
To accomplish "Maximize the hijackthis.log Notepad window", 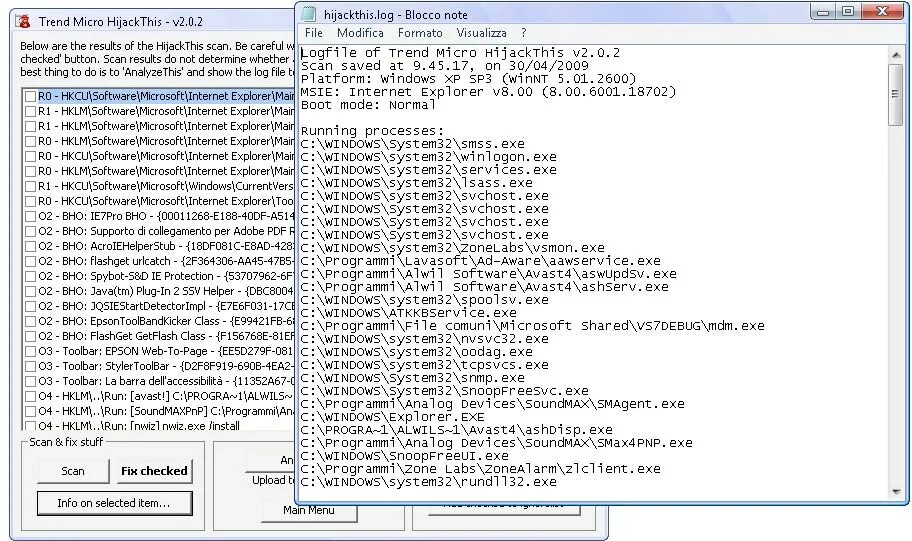I will point(848,12).
